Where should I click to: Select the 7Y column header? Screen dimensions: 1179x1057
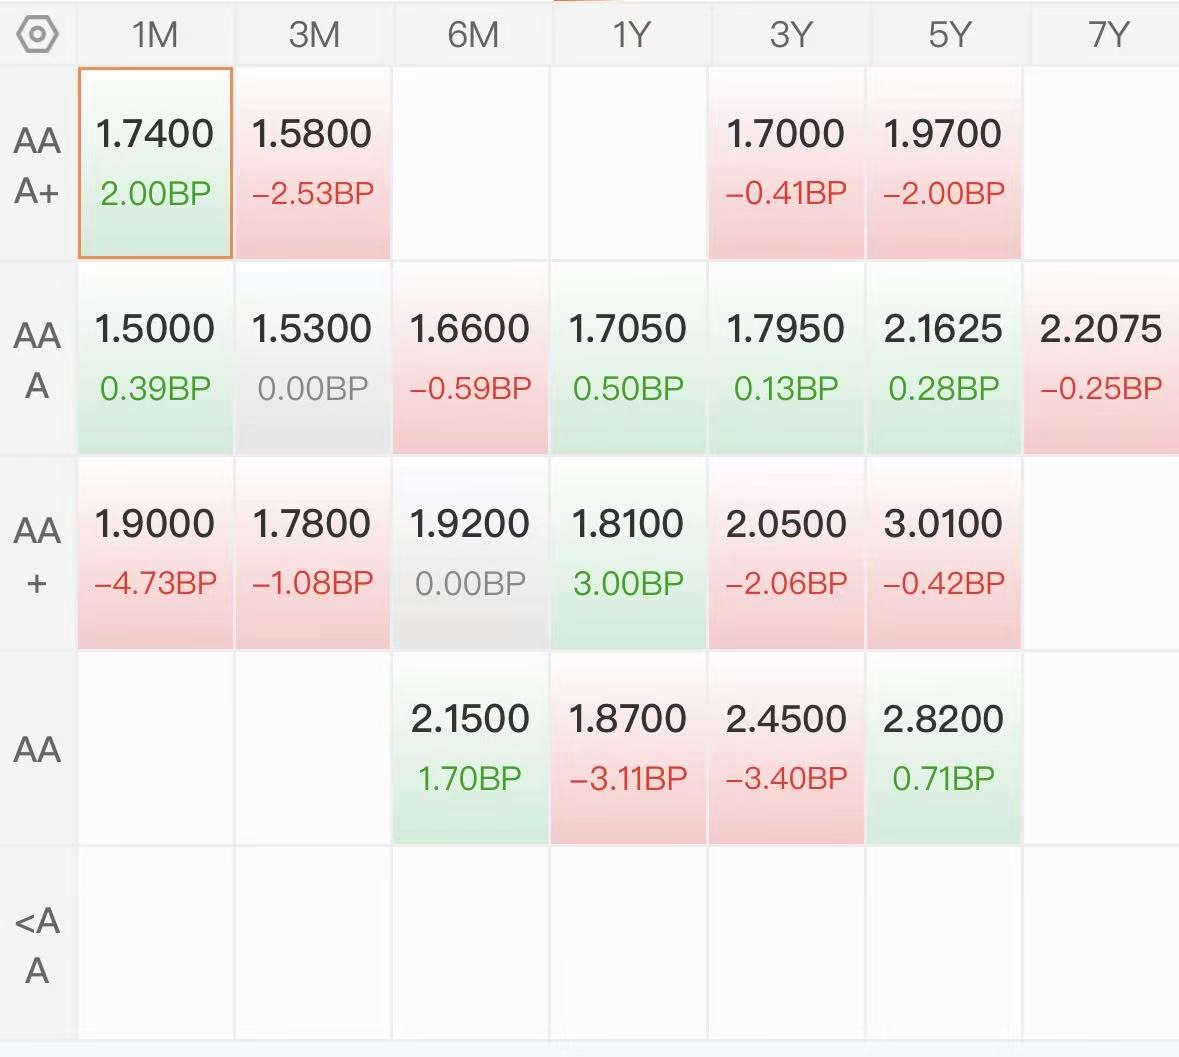1102,35
